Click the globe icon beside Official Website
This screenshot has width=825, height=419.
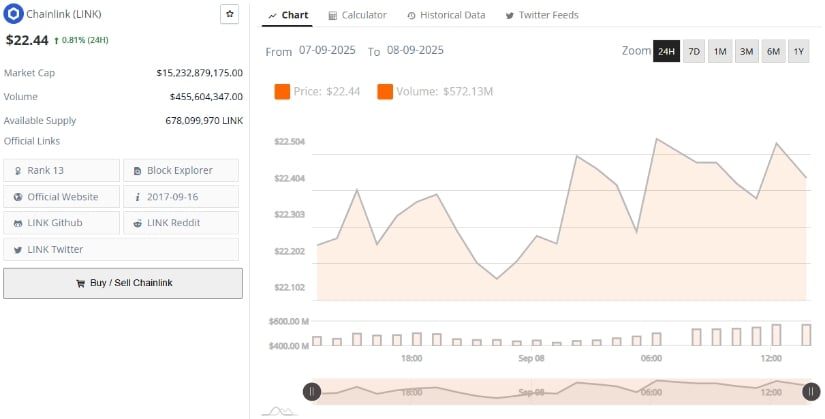click(18, 197)
